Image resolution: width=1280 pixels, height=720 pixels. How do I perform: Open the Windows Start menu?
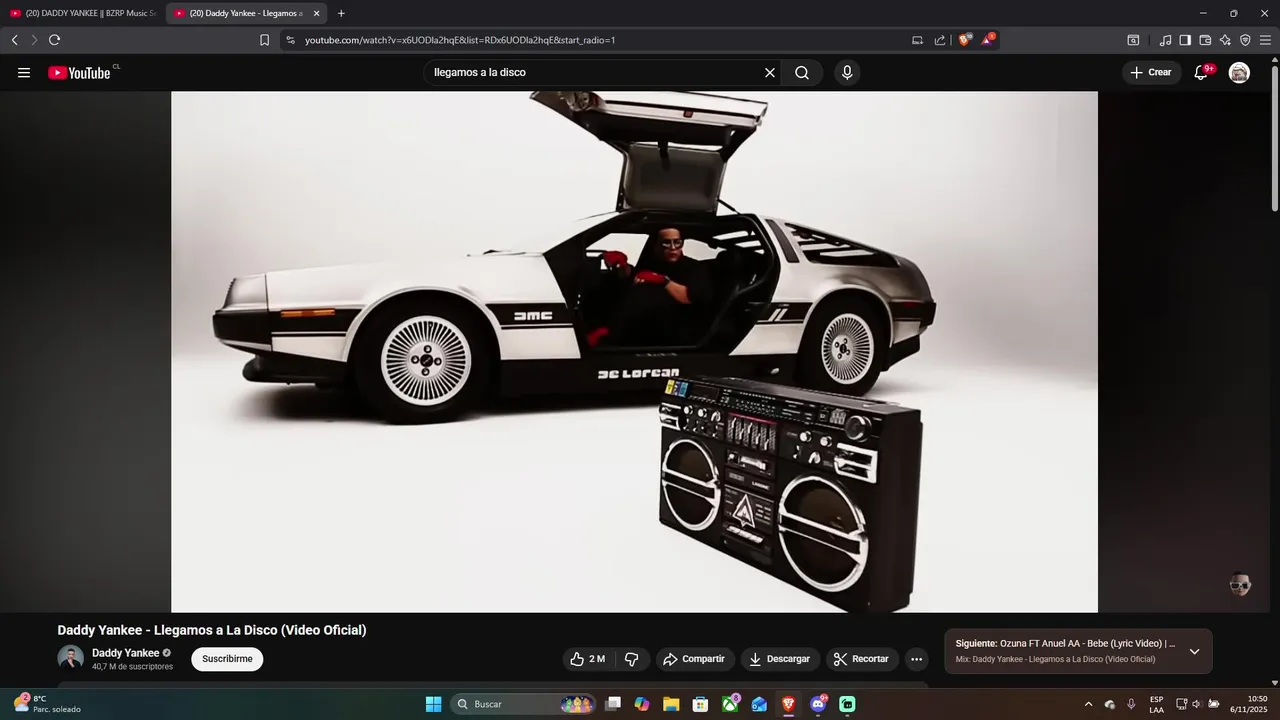click(x=433, y=704)
